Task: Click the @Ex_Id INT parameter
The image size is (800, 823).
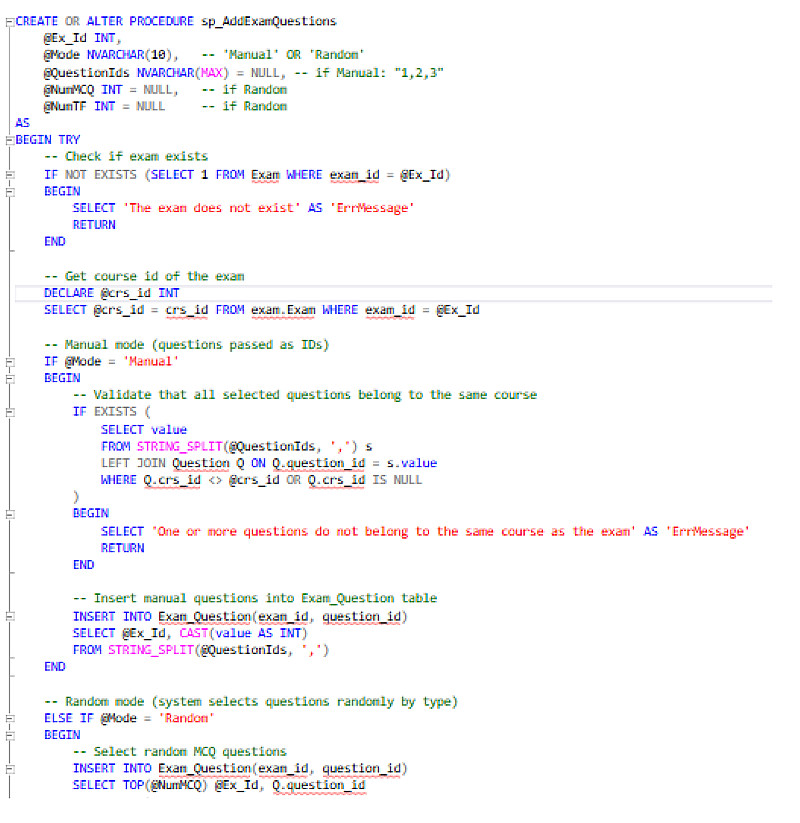Action: 82,38
